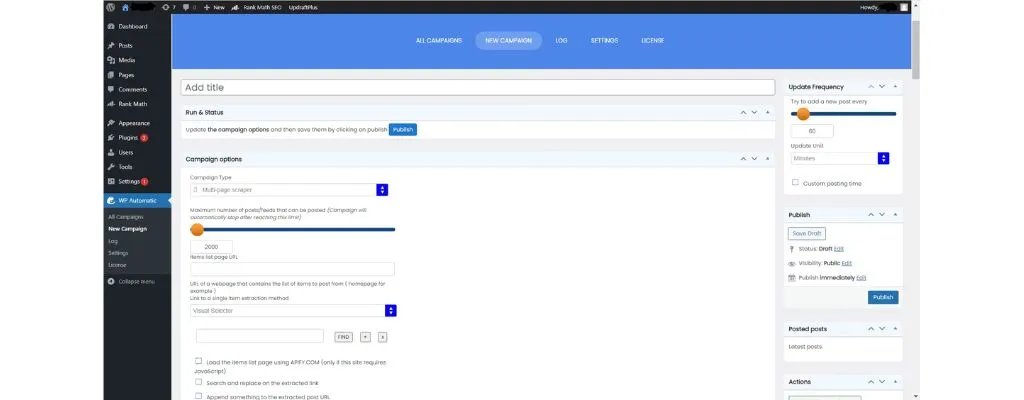The width and height of the screenshot is (1024, 400).
Task: Click the Comments sidebar icon
Action: (111, 90)
